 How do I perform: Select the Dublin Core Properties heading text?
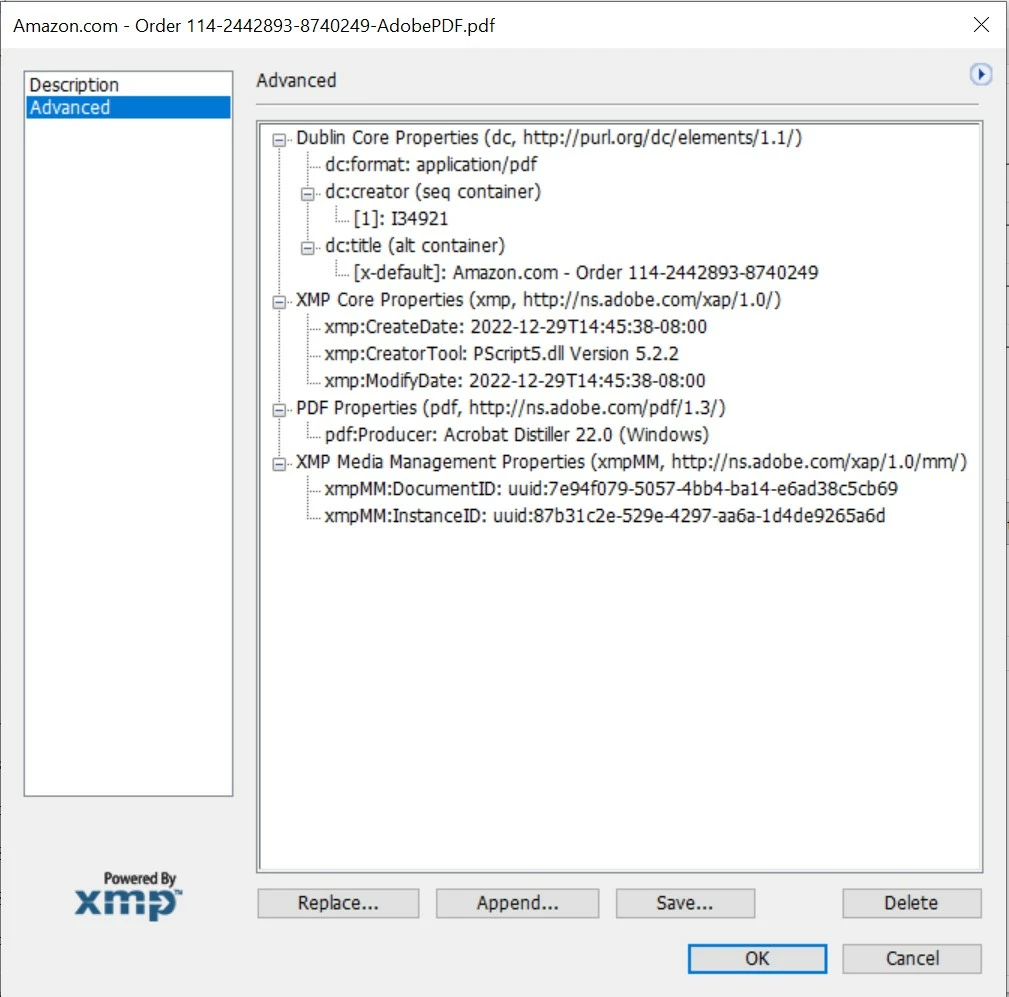tap(549, 138)
